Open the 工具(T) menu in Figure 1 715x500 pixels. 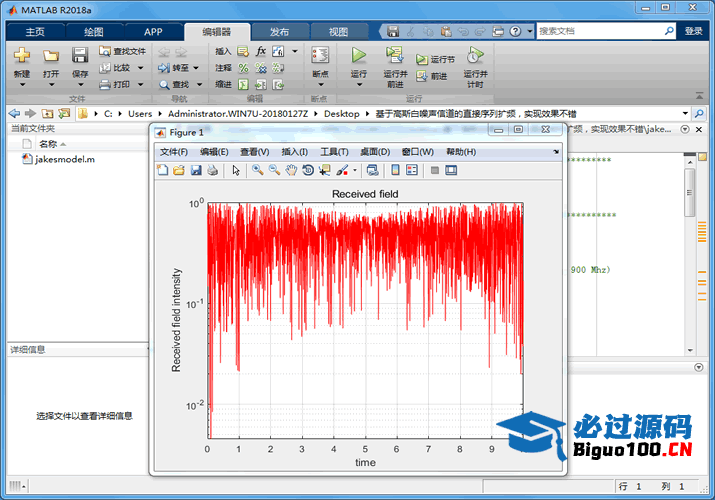(x=334, y=152)
